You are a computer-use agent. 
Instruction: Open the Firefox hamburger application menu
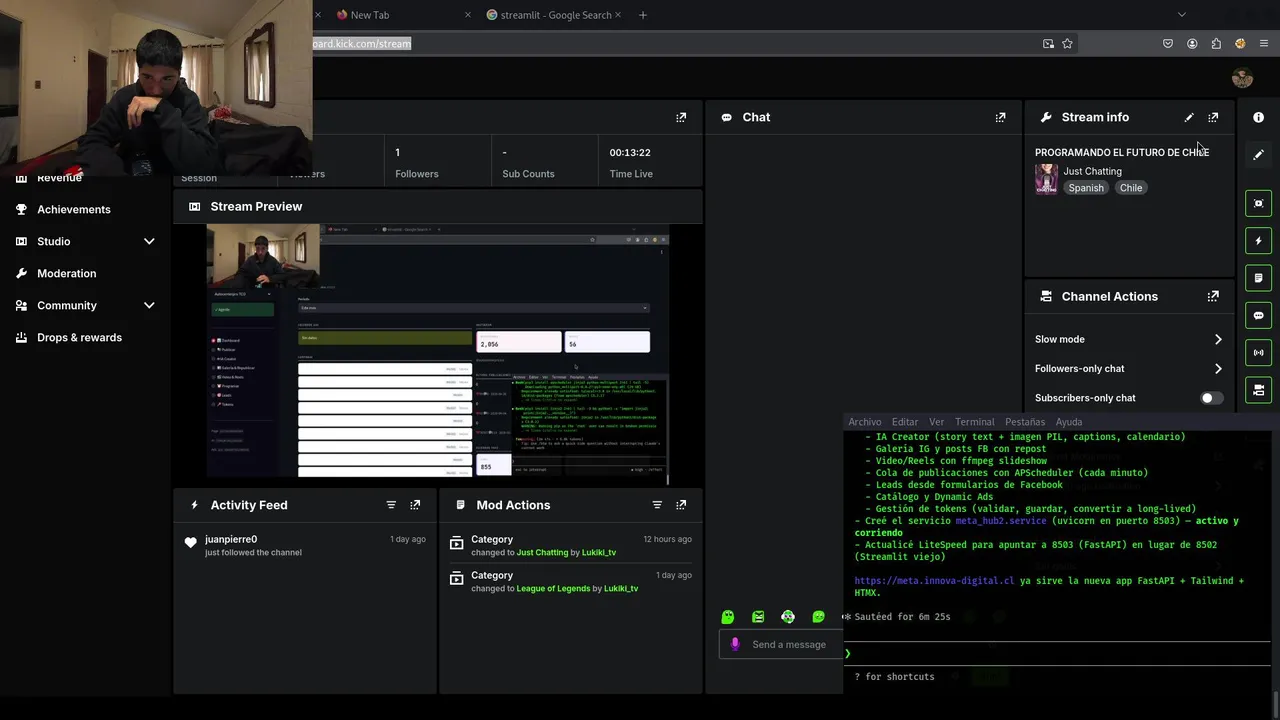click(x=1264, y=43)
